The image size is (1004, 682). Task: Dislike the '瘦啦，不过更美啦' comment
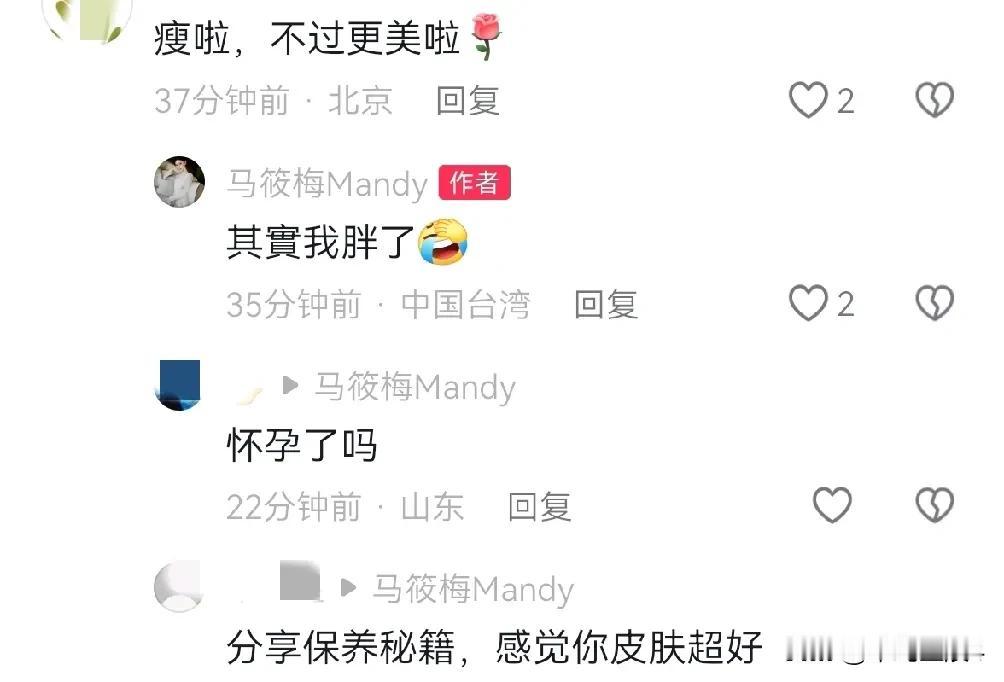point(934,101)
